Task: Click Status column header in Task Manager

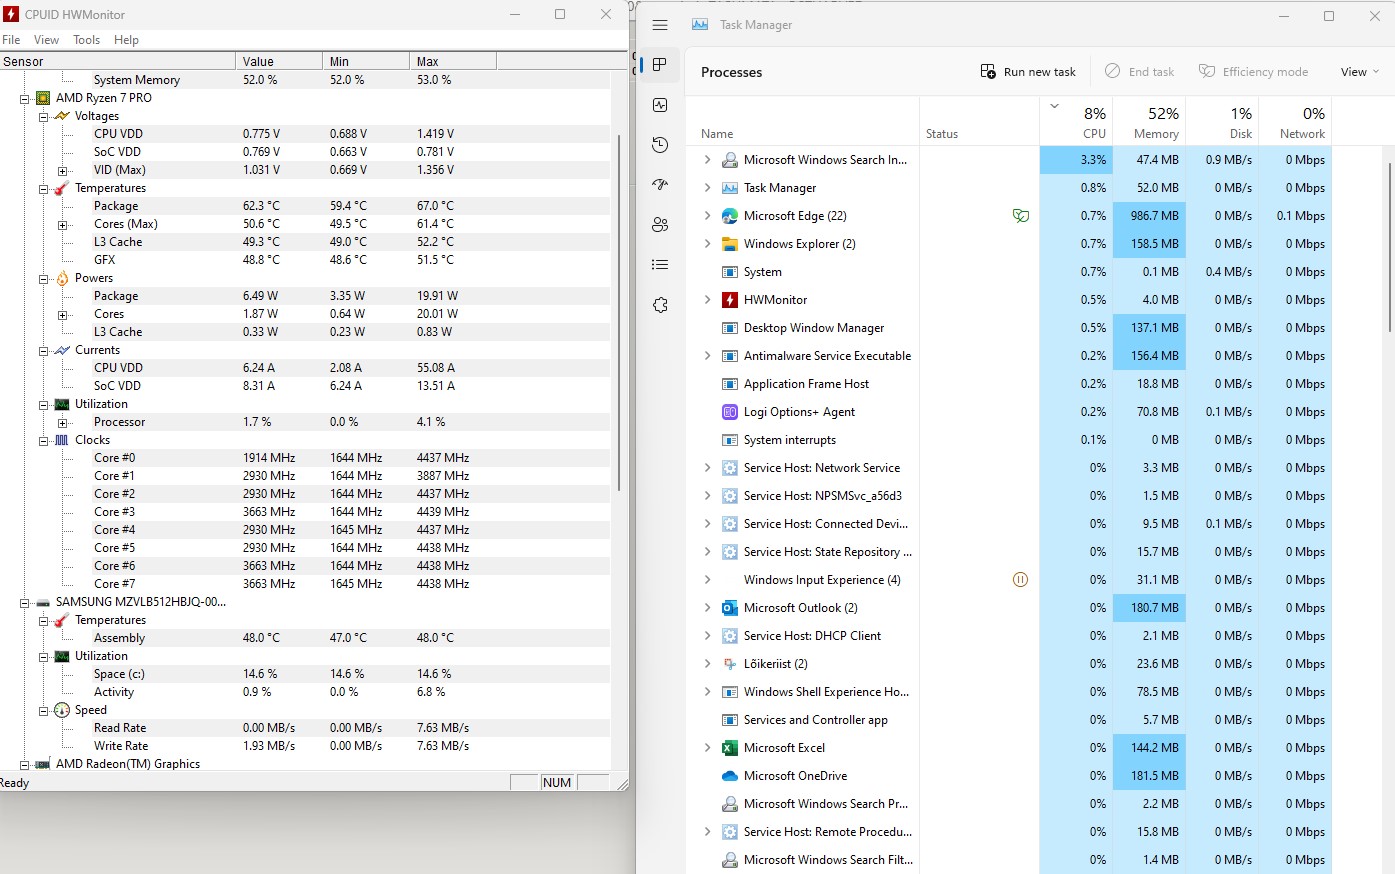Action: pos(979,122)
